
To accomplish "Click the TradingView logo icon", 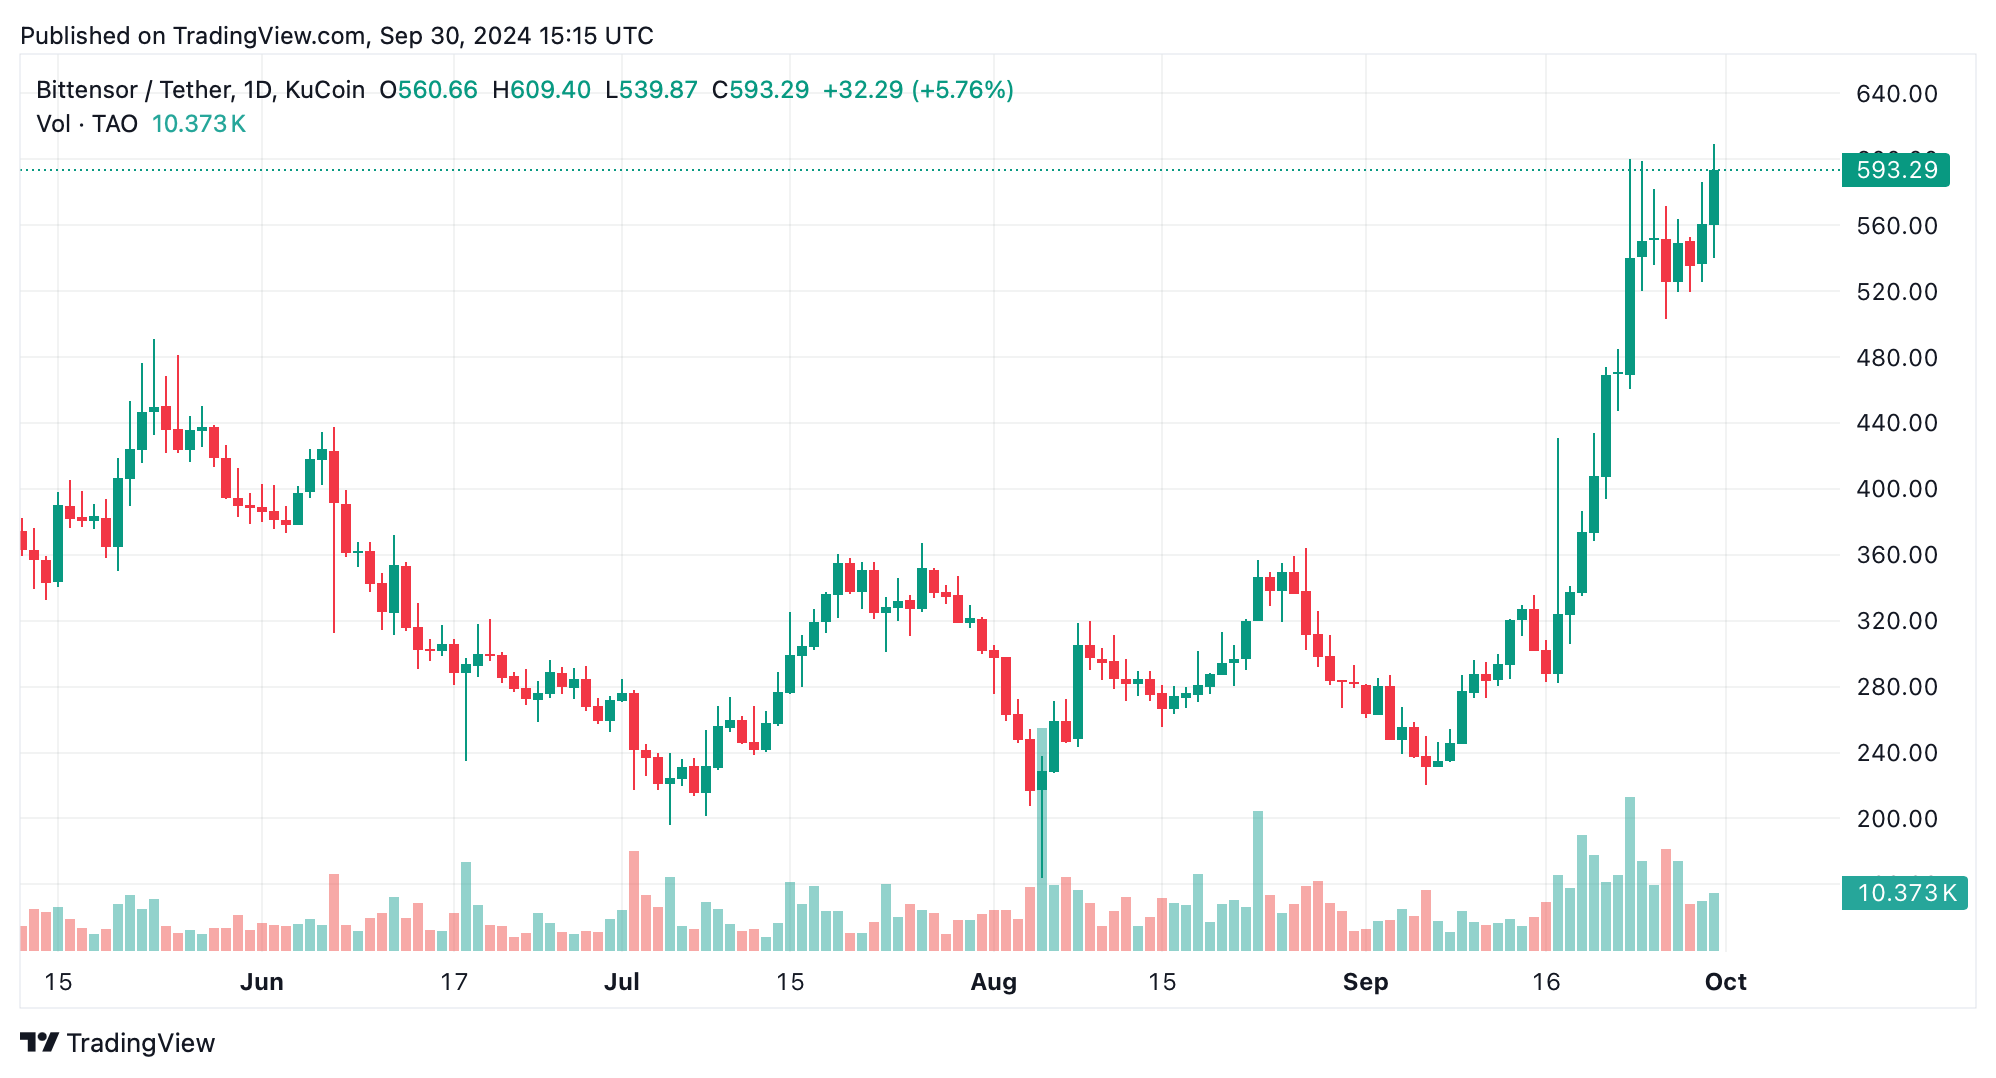I will pos(40,1043).
